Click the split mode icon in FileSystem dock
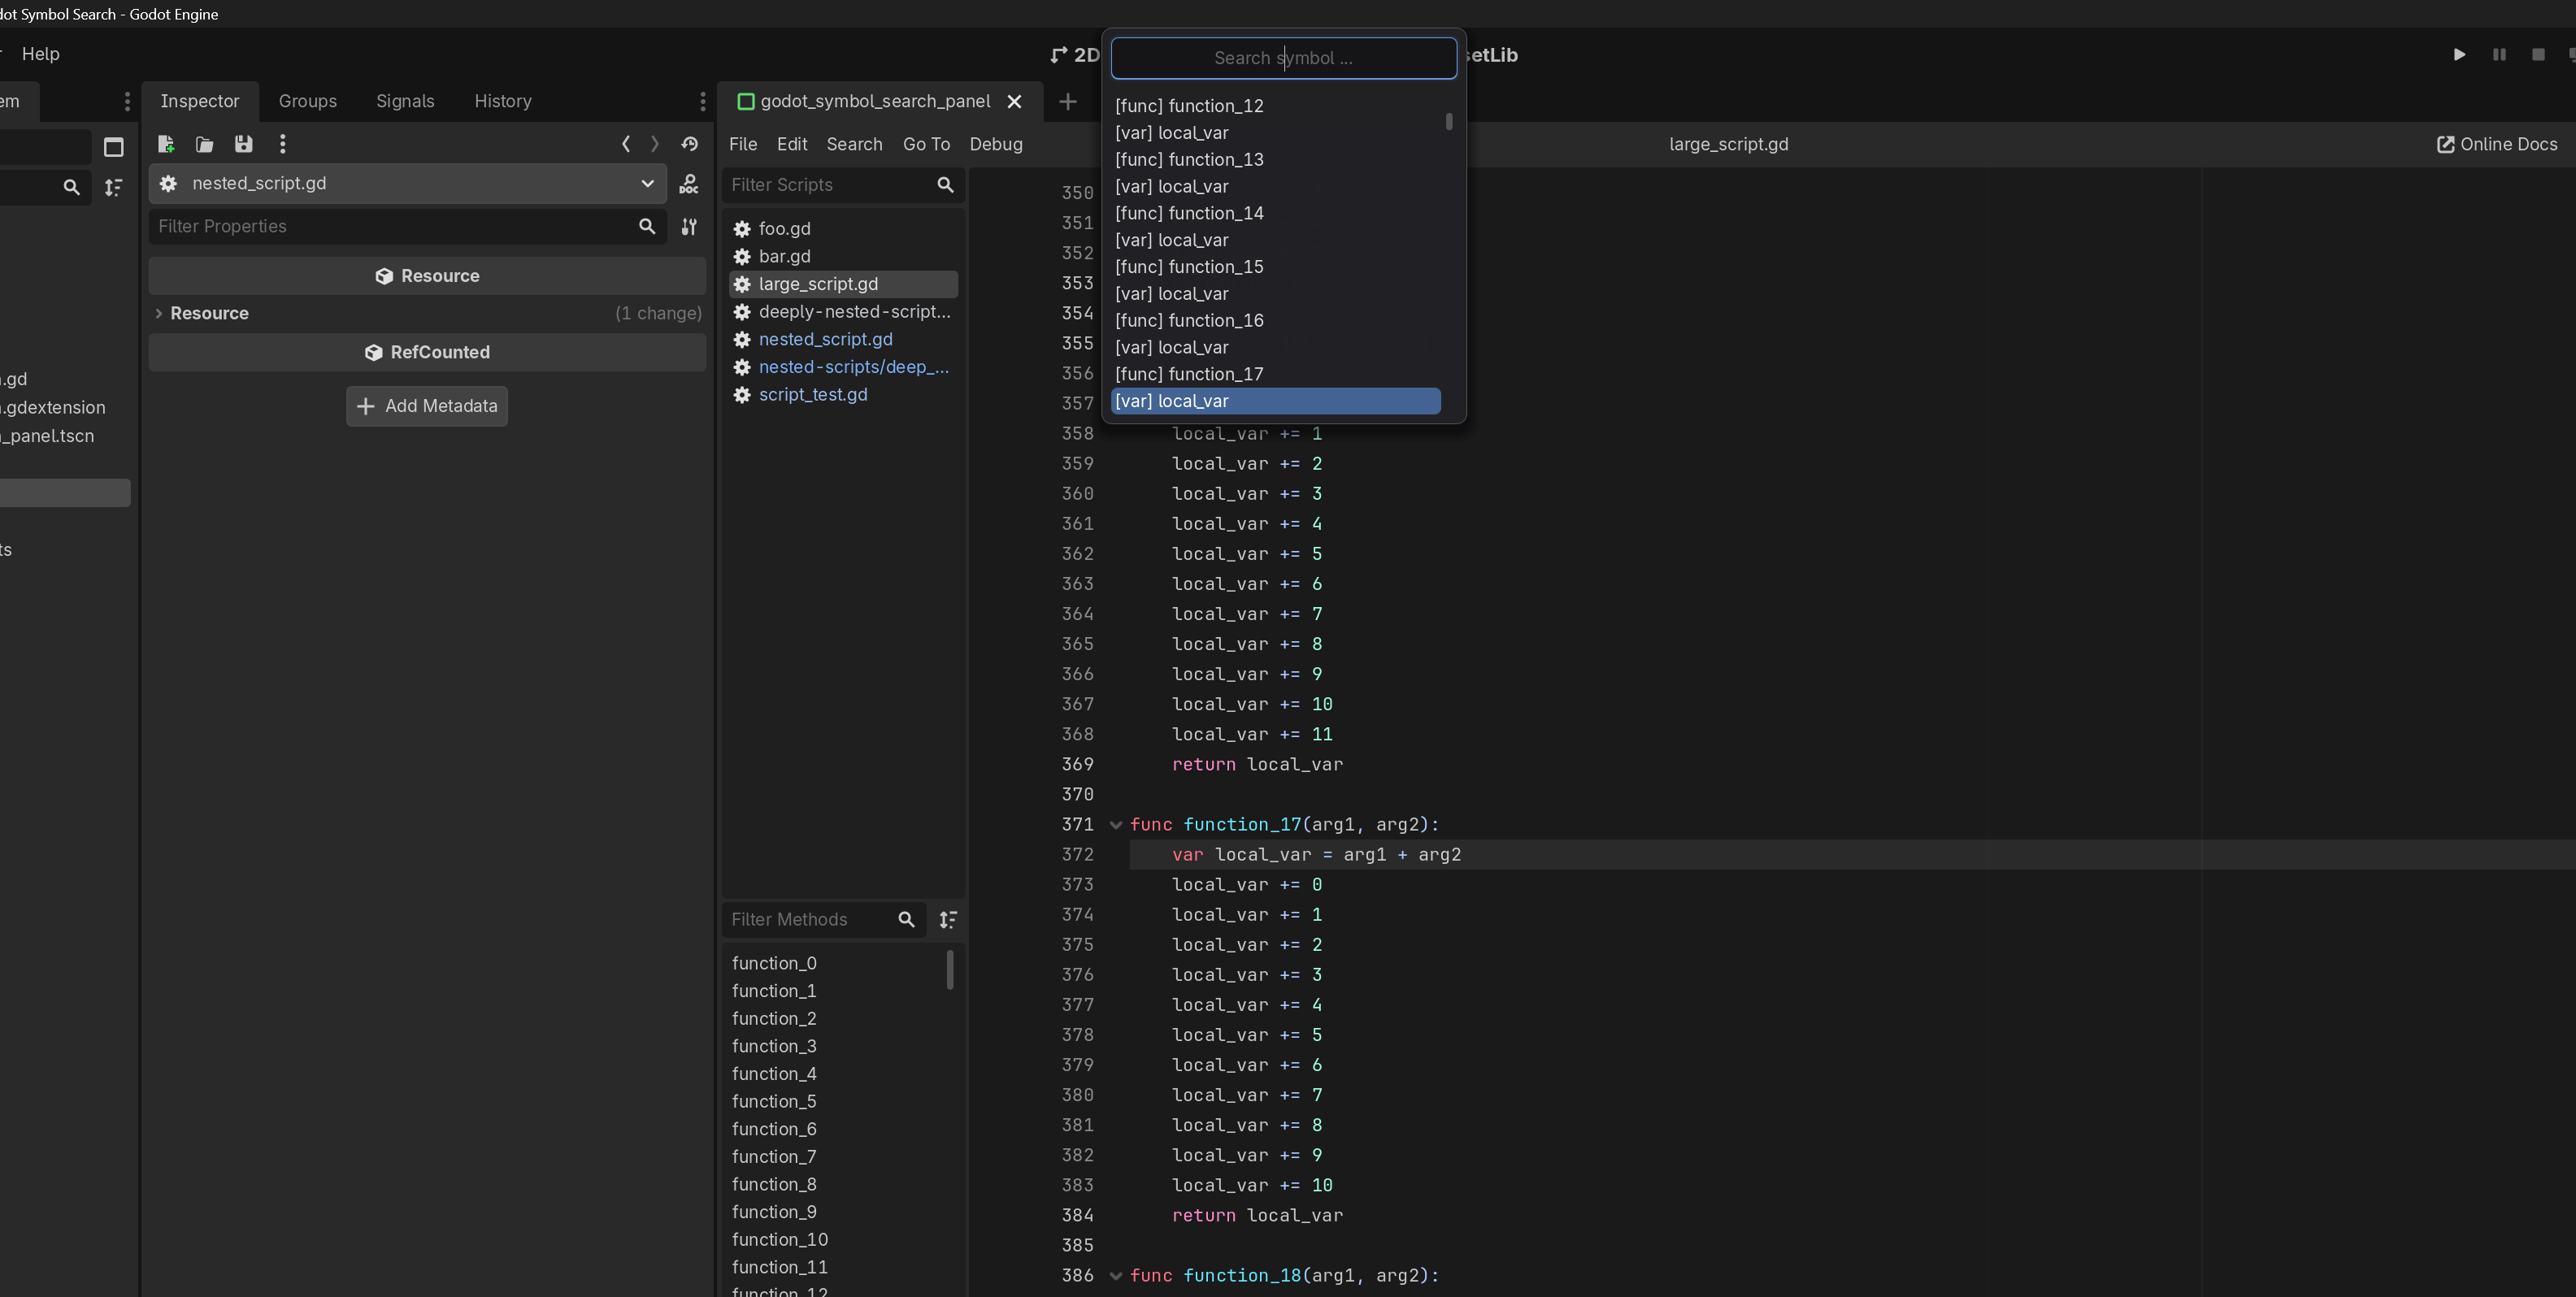The width and height of the screenshot is (2576, 1297). click(114, 147)
